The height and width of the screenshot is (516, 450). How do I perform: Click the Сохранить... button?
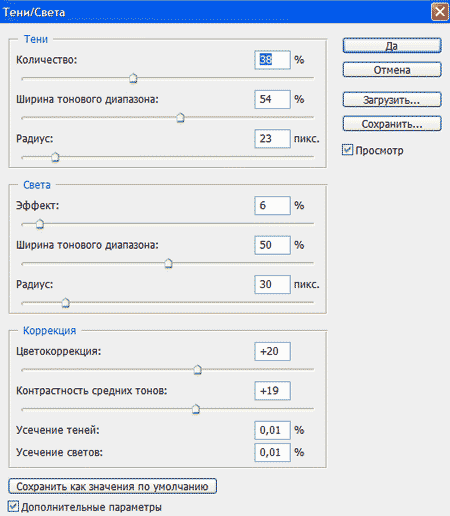(392, 124)
